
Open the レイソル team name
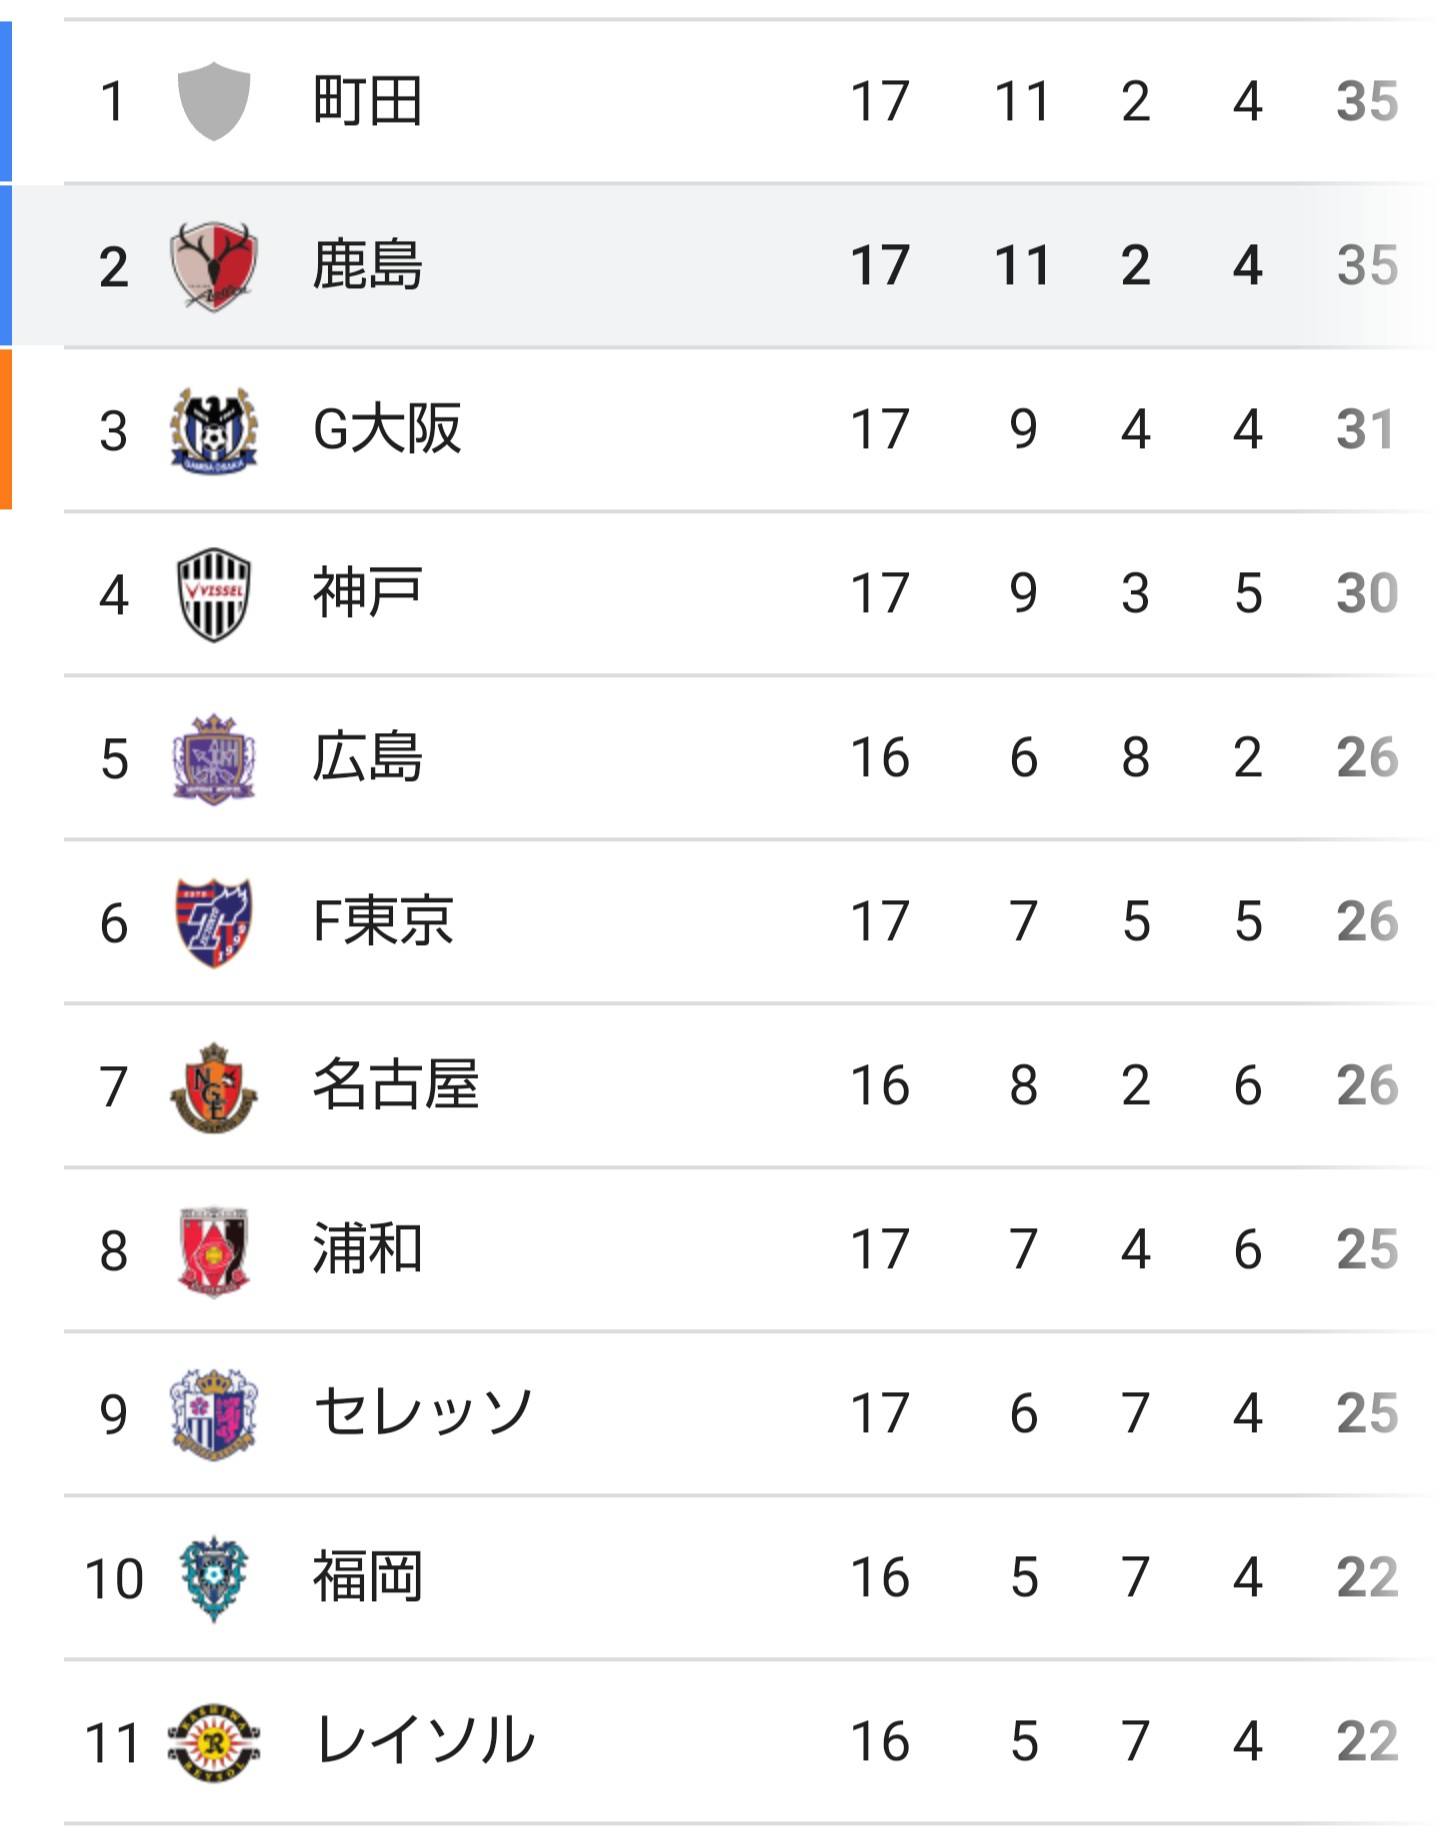coord(425,1742)
